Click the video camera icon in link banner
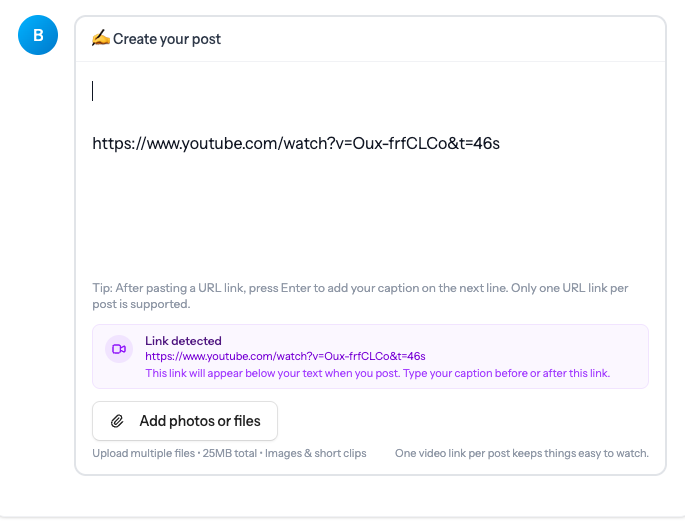Viewport: 685px width, 531px height. [x=119, y=349]
